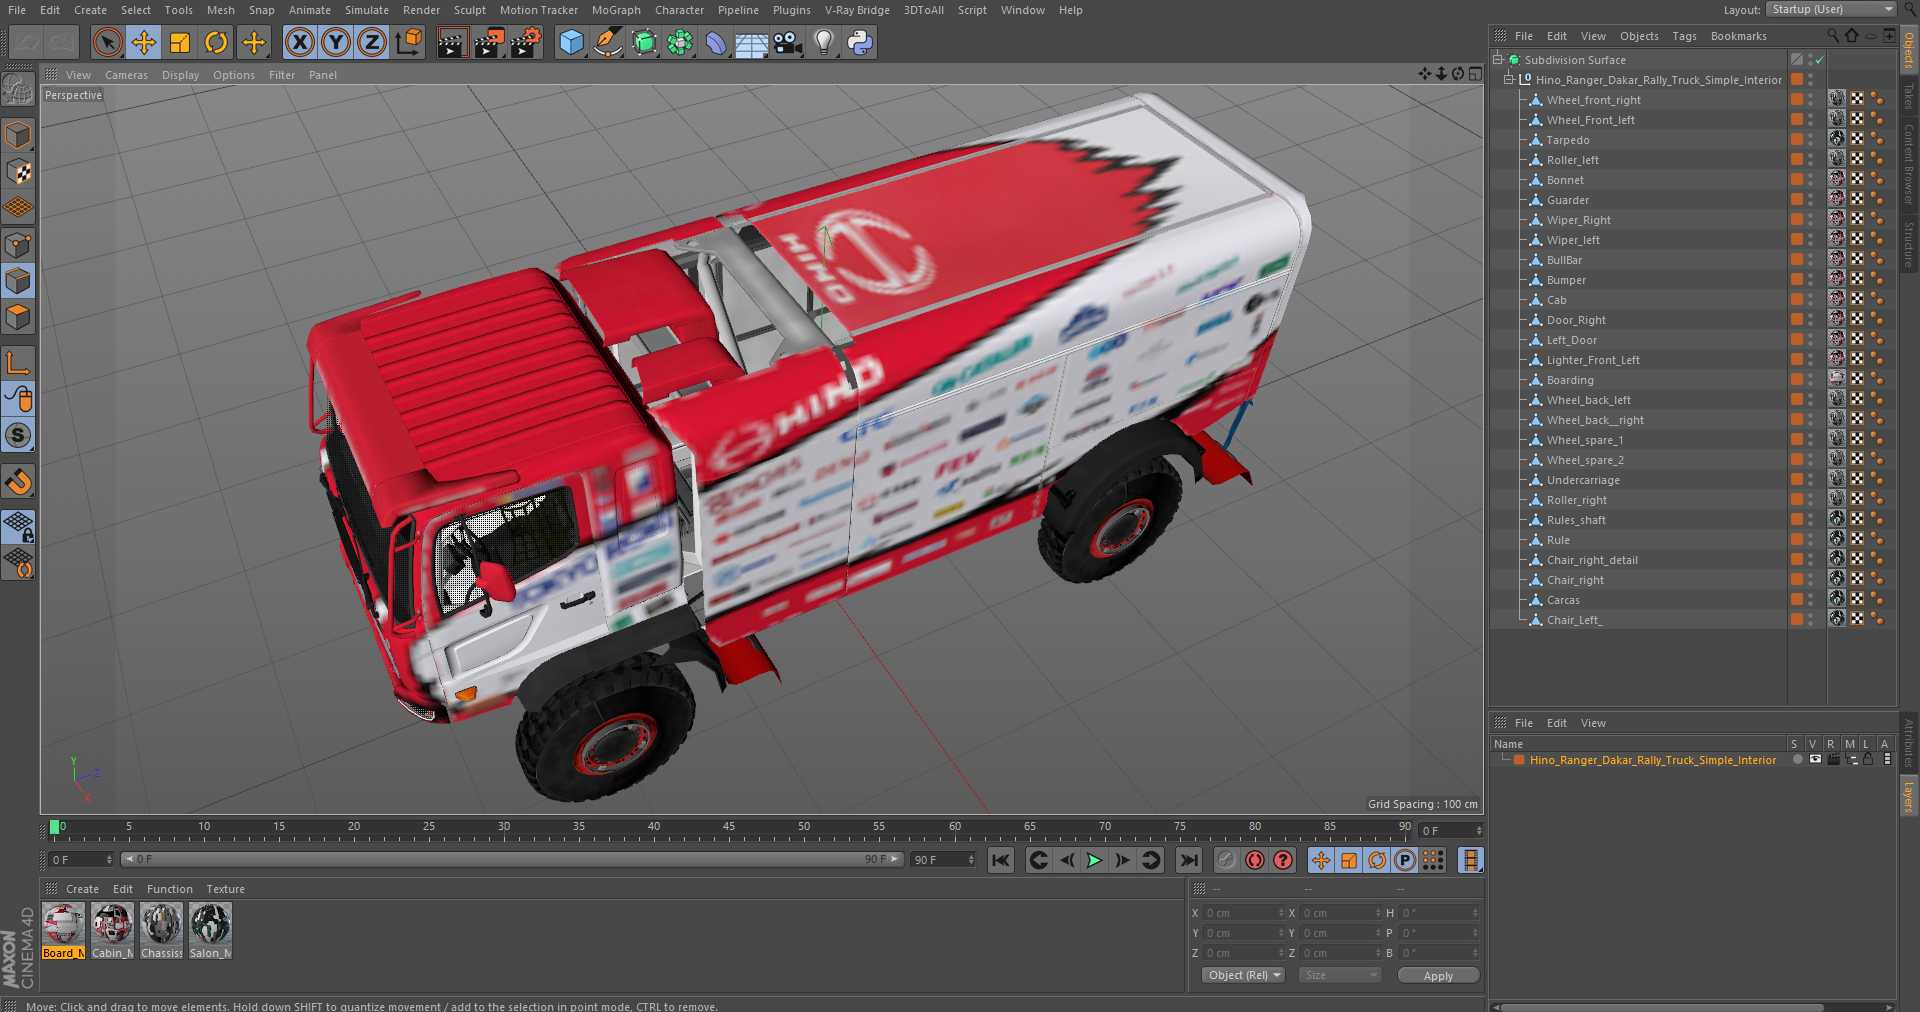
Task: Add a bend deformer object
Action: click(x=716, y=42)
